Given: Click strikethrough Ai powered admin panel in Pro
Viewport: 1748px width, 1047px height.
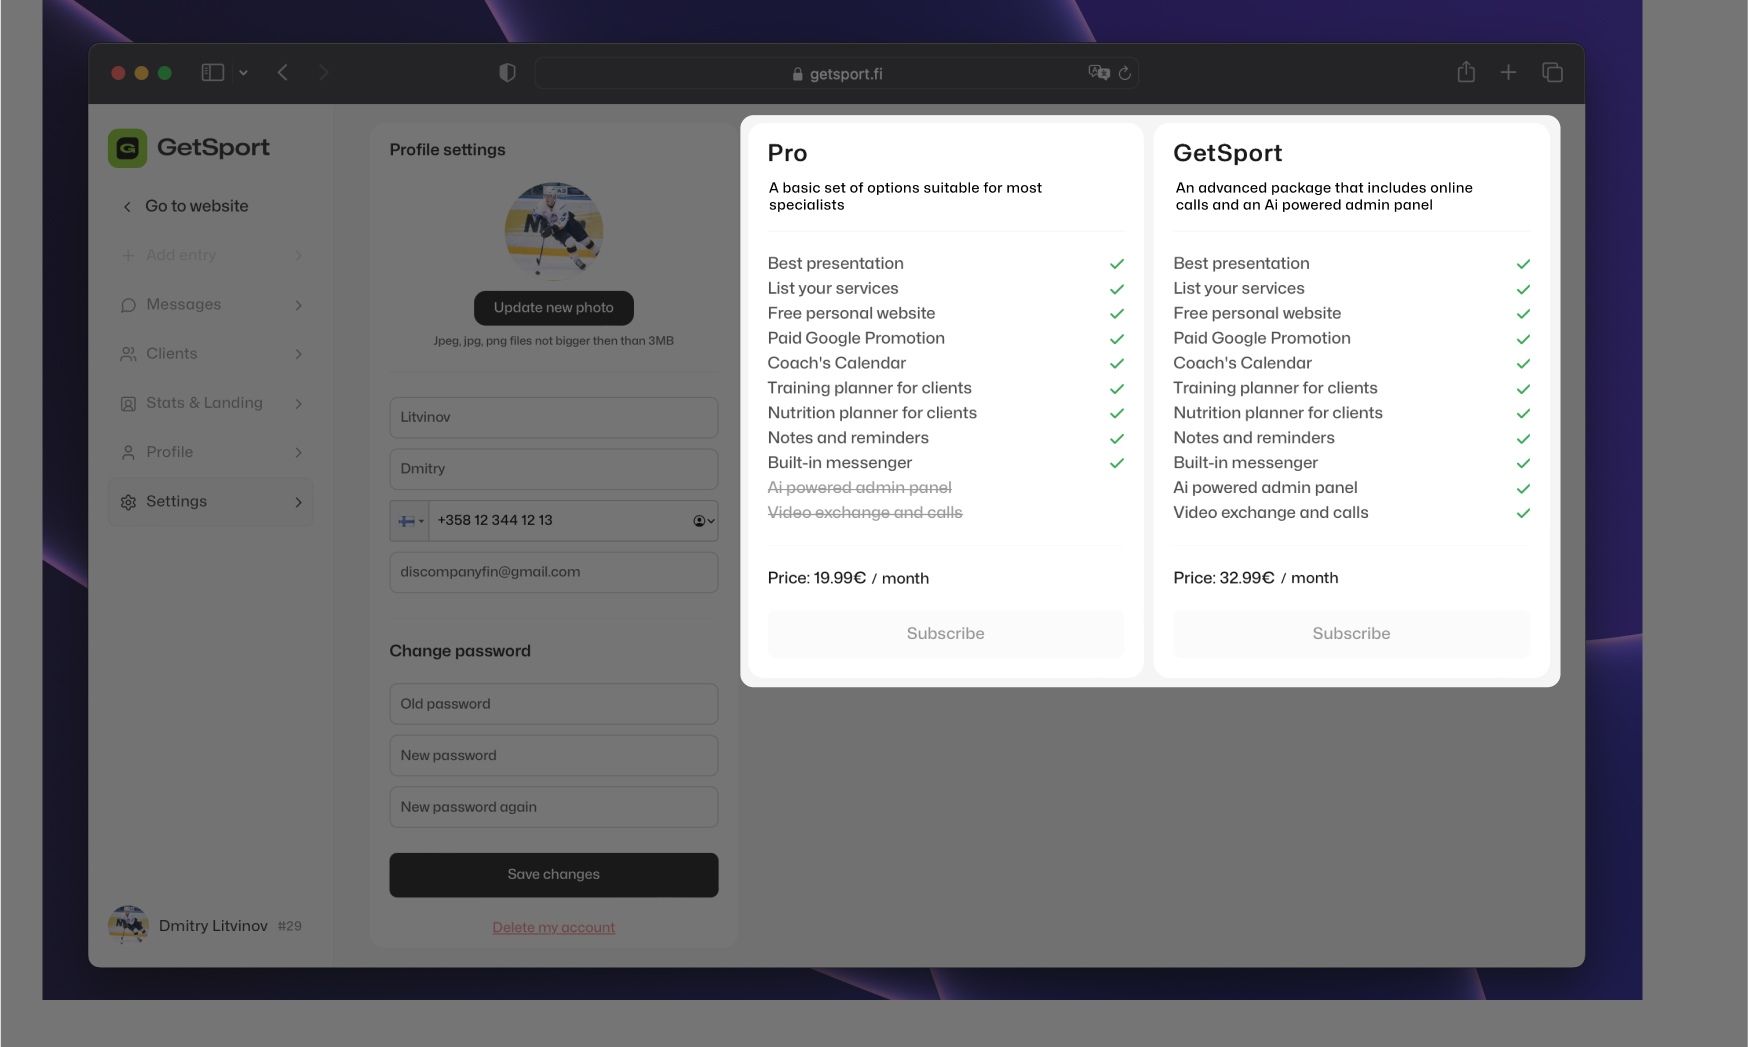Looking at the screenshot, I should [x=860, y=488].
